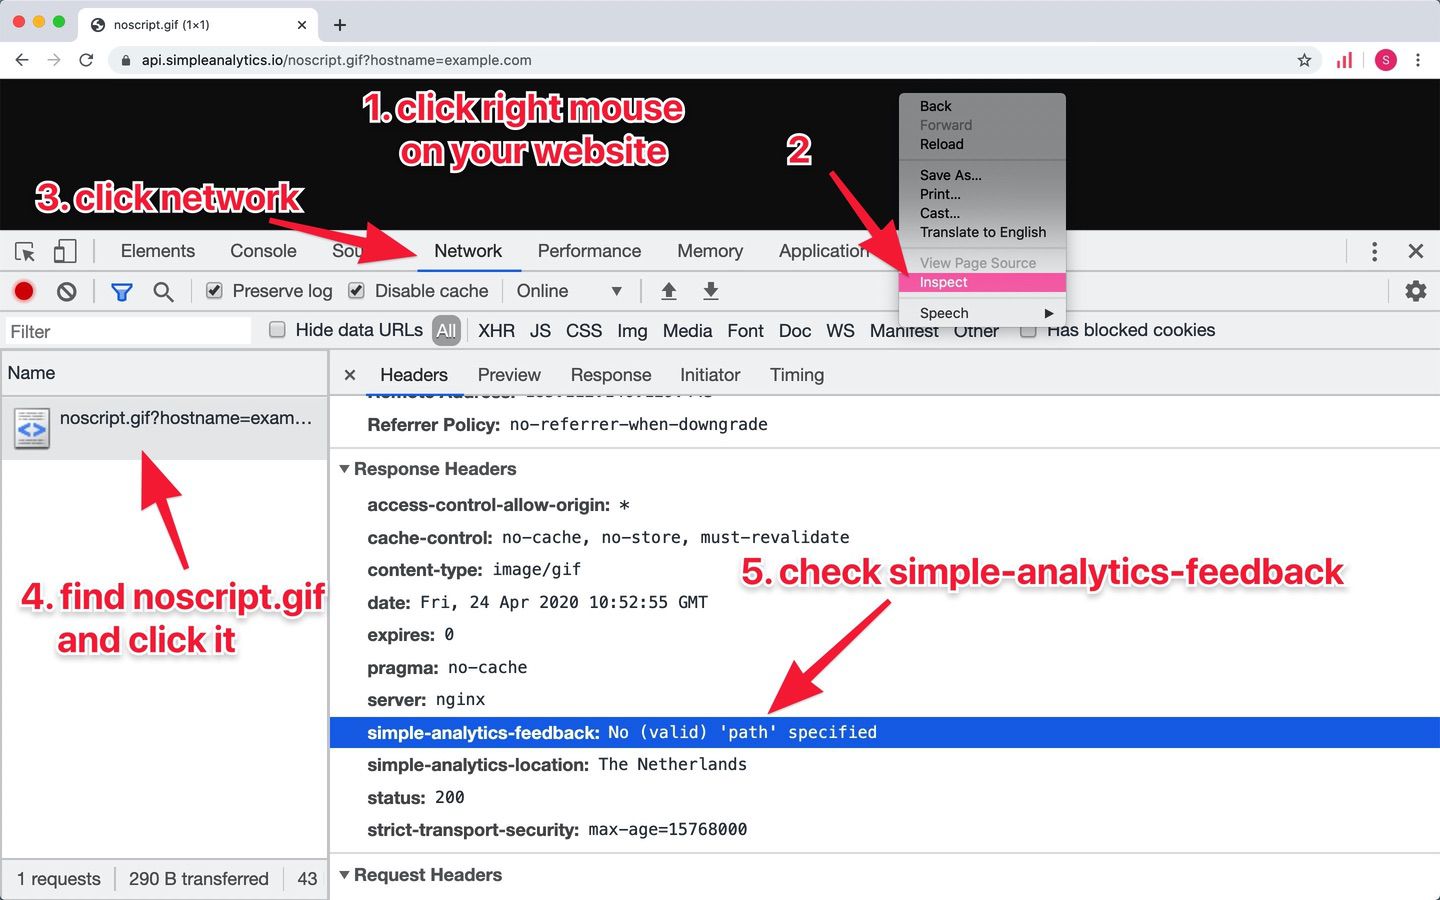Reload the page with the refresh icon
This screenshot has width=1440, height=900.
(x=86, y=60)
